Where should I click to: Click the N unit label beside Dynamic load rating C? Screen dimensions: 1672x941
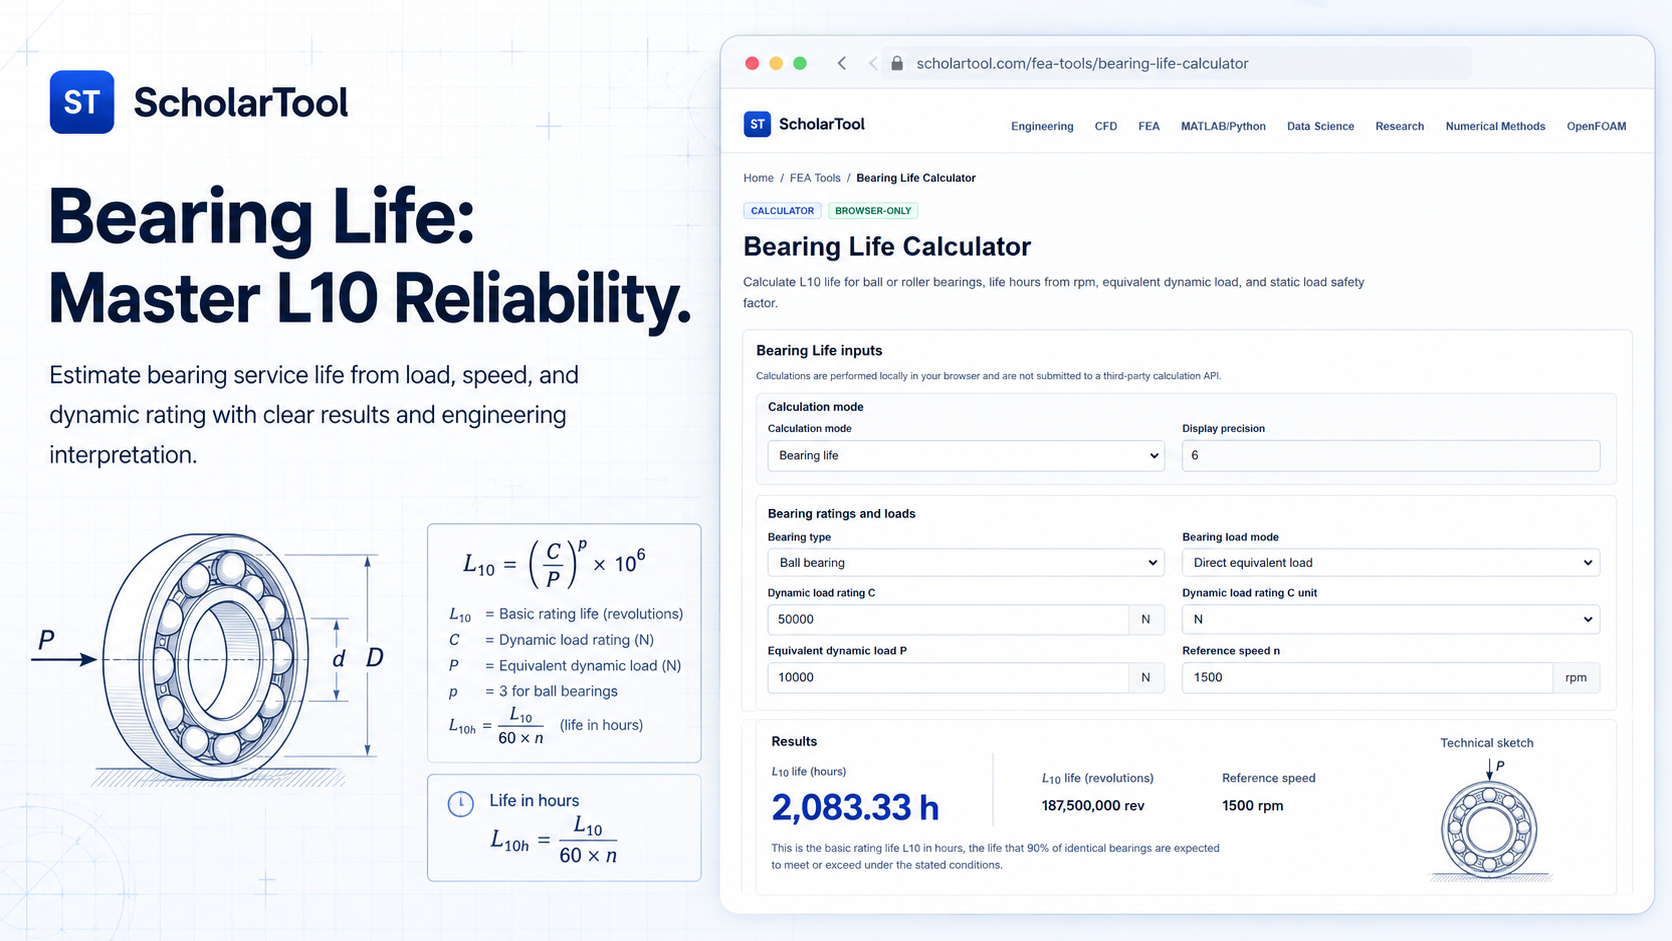tap(1146, 619)
